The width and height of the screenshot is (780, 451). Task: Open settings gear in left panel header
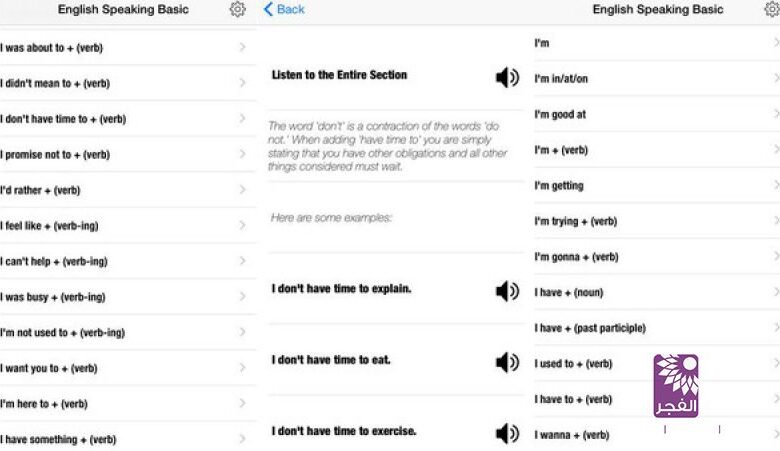237,10
